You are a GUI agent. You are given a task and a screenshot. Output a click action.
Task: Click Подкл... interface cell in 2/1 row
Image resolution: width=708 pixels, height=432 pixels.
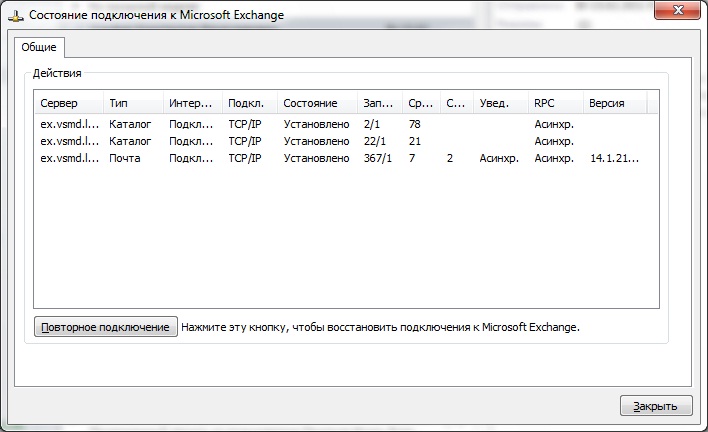(x=191, y=124)
